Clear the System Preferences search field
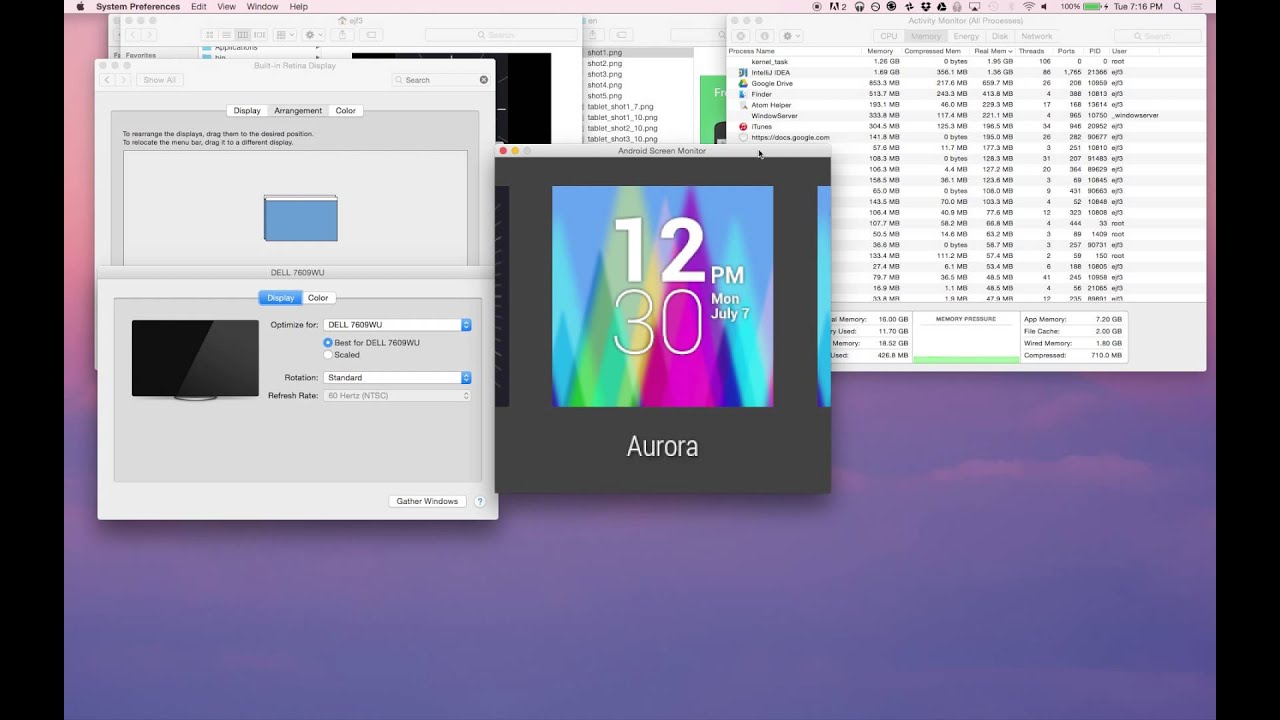 tap(484, 80)
